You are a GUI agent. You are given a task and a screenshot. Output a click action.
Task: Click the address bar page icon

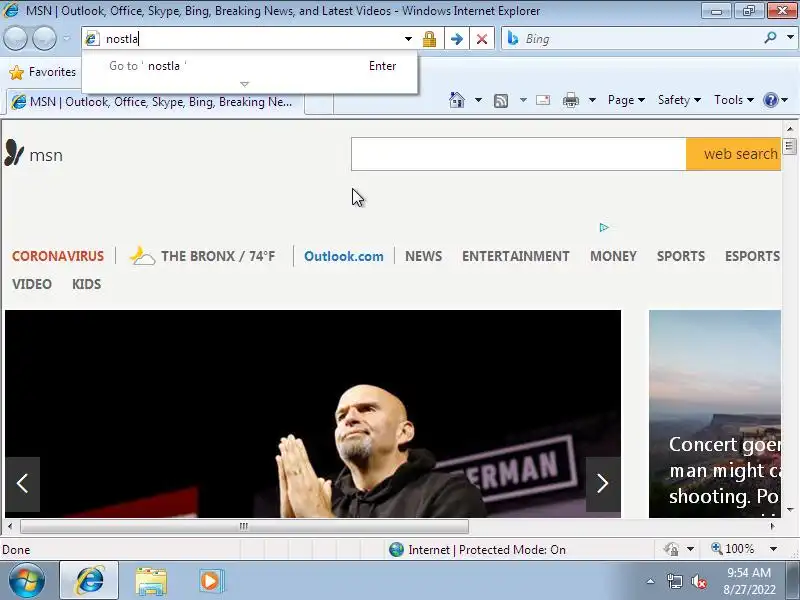coord(92,39)
